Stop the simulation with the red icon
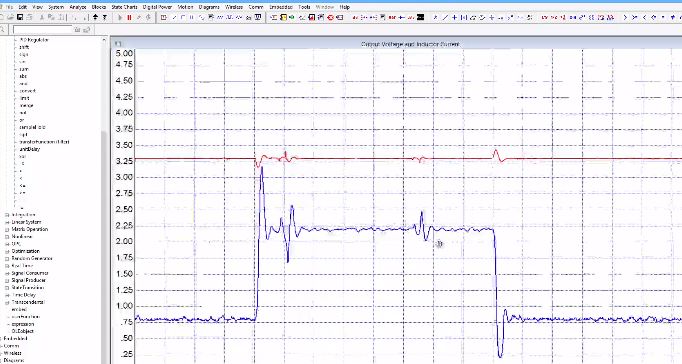Screen dimensions: 682x364 [129, 17]
